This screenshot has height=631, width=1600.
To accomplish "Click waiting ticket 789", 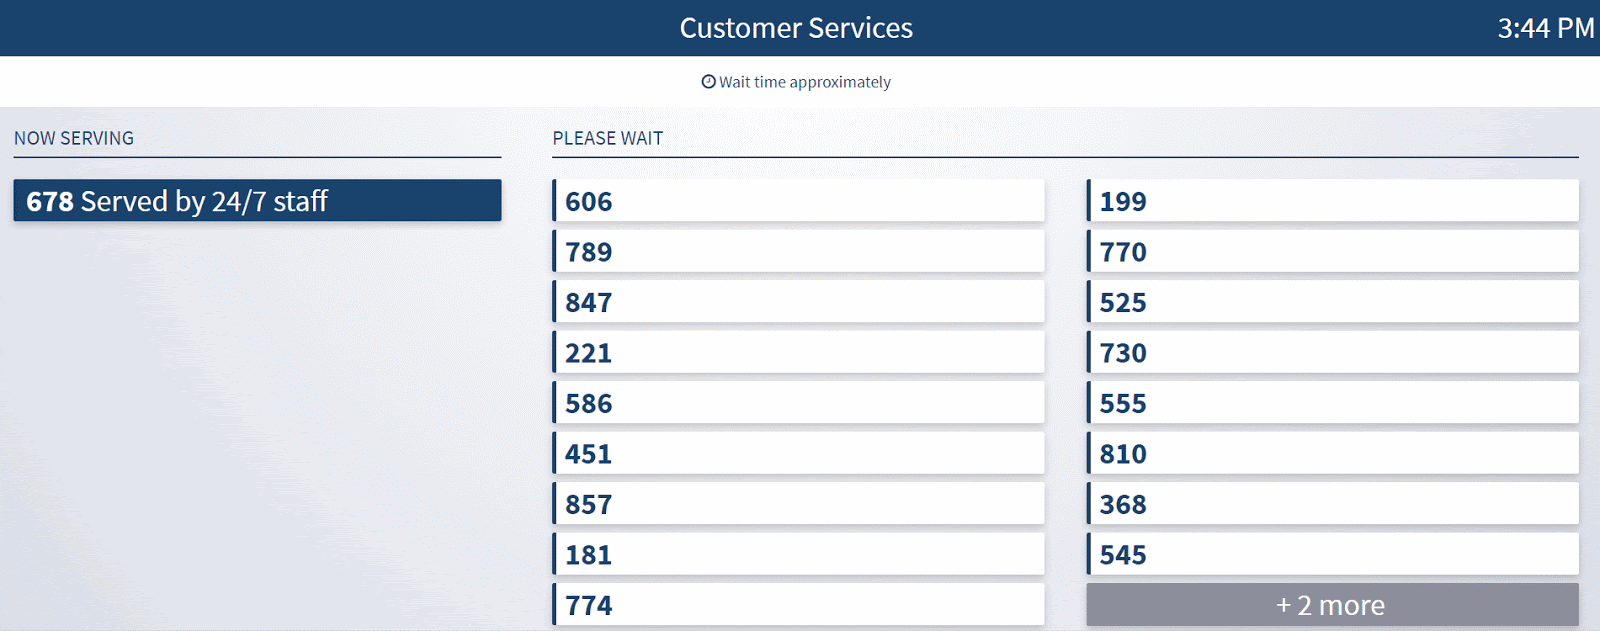I will pos(798,252).
